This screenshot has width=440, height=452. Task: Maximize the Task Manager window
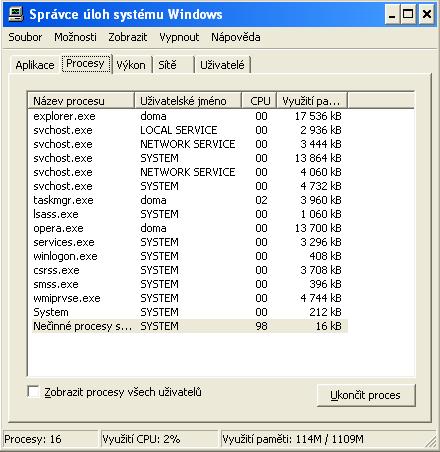pos(408,14)
